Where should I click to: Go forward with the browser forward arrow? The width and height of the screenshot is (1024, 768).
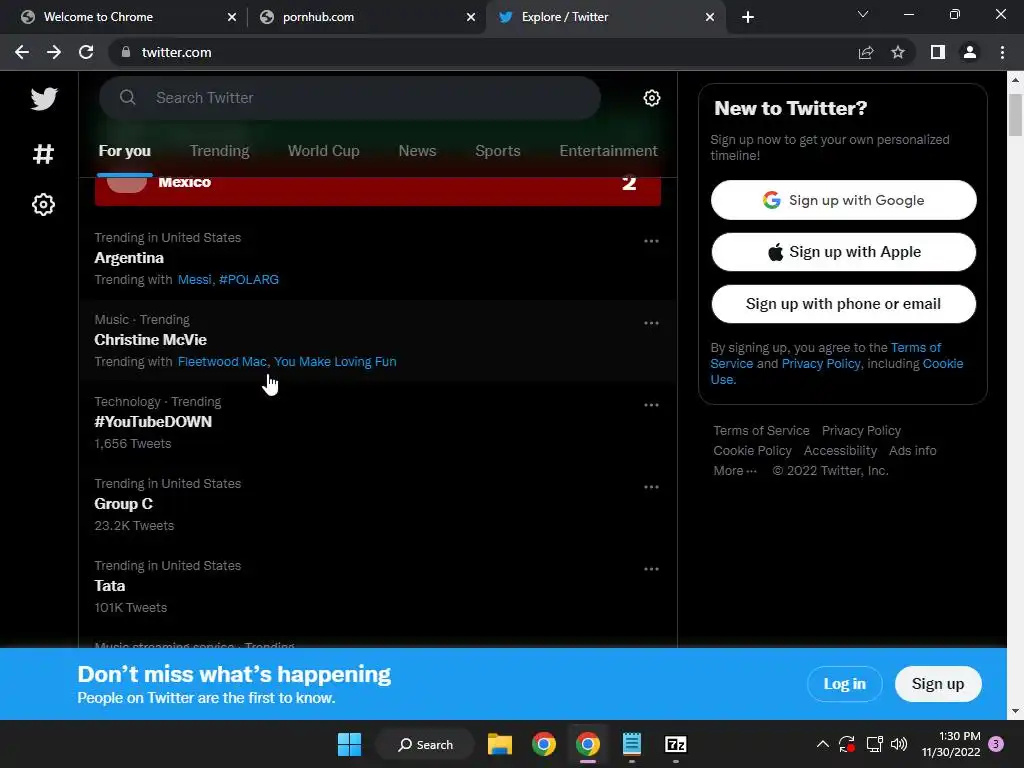[x=54, y=52]
